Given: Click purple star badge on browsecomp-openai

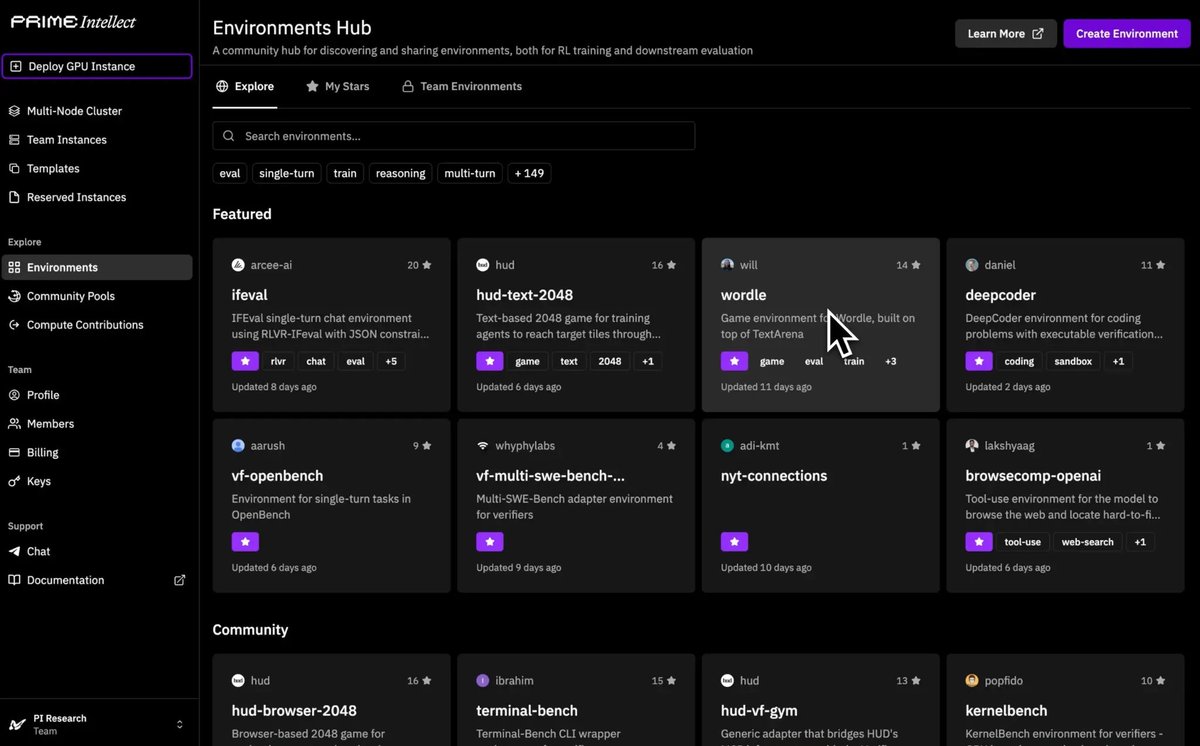Looking at the screenshot, I should pyautogui.click(x=979, y=542).
